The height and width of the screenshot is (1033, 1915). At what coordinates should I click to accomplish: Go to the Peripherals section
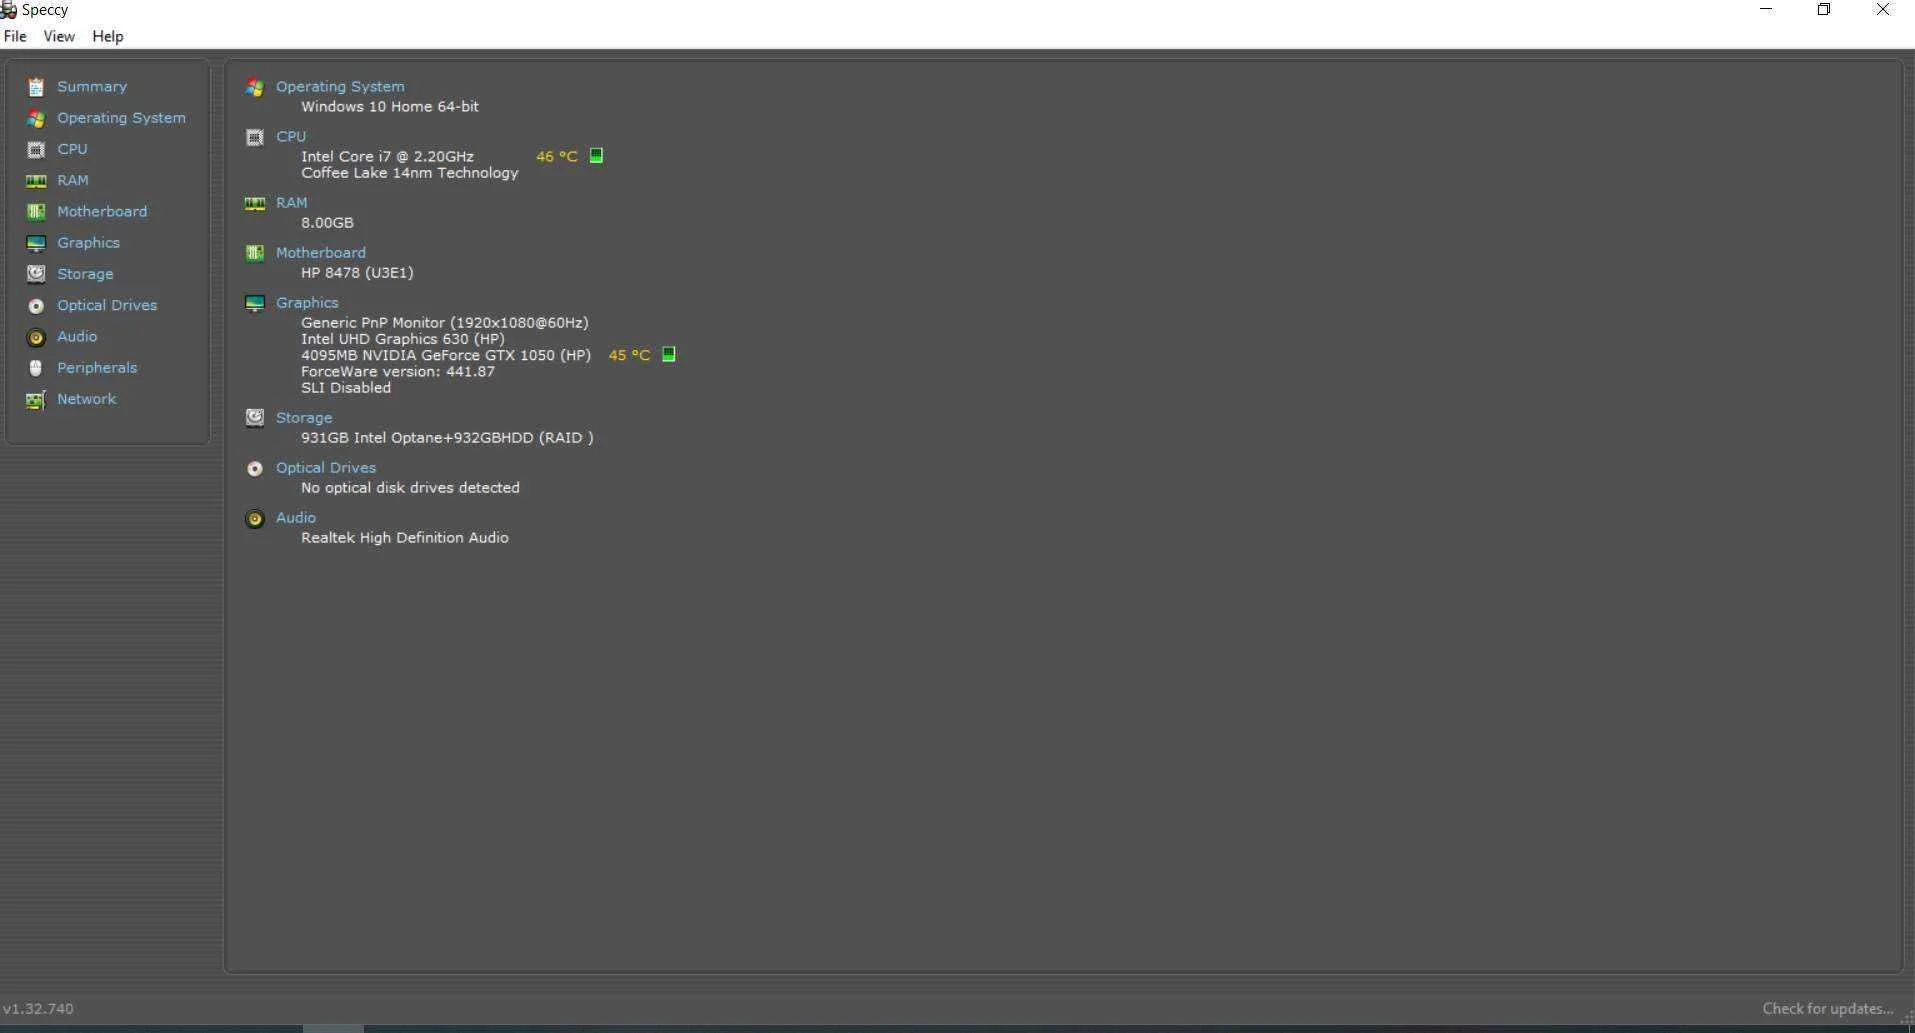click(x=97, y=368)
